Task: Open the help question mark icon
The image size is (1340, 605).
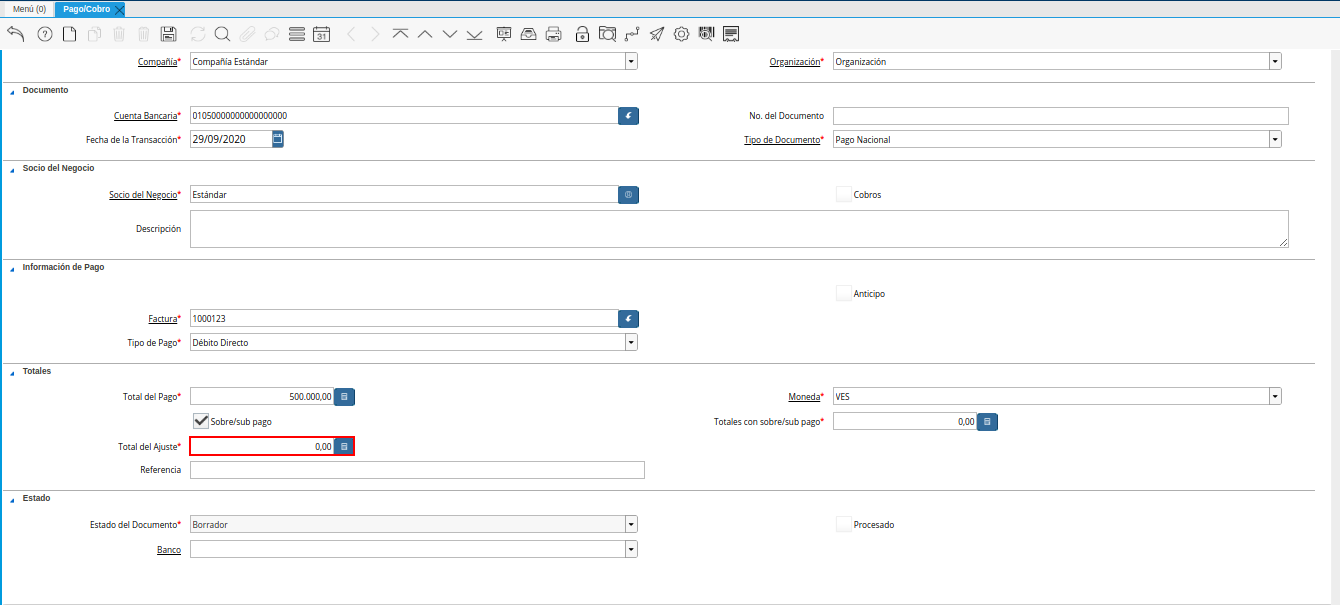Action: [x=44, y=34]
